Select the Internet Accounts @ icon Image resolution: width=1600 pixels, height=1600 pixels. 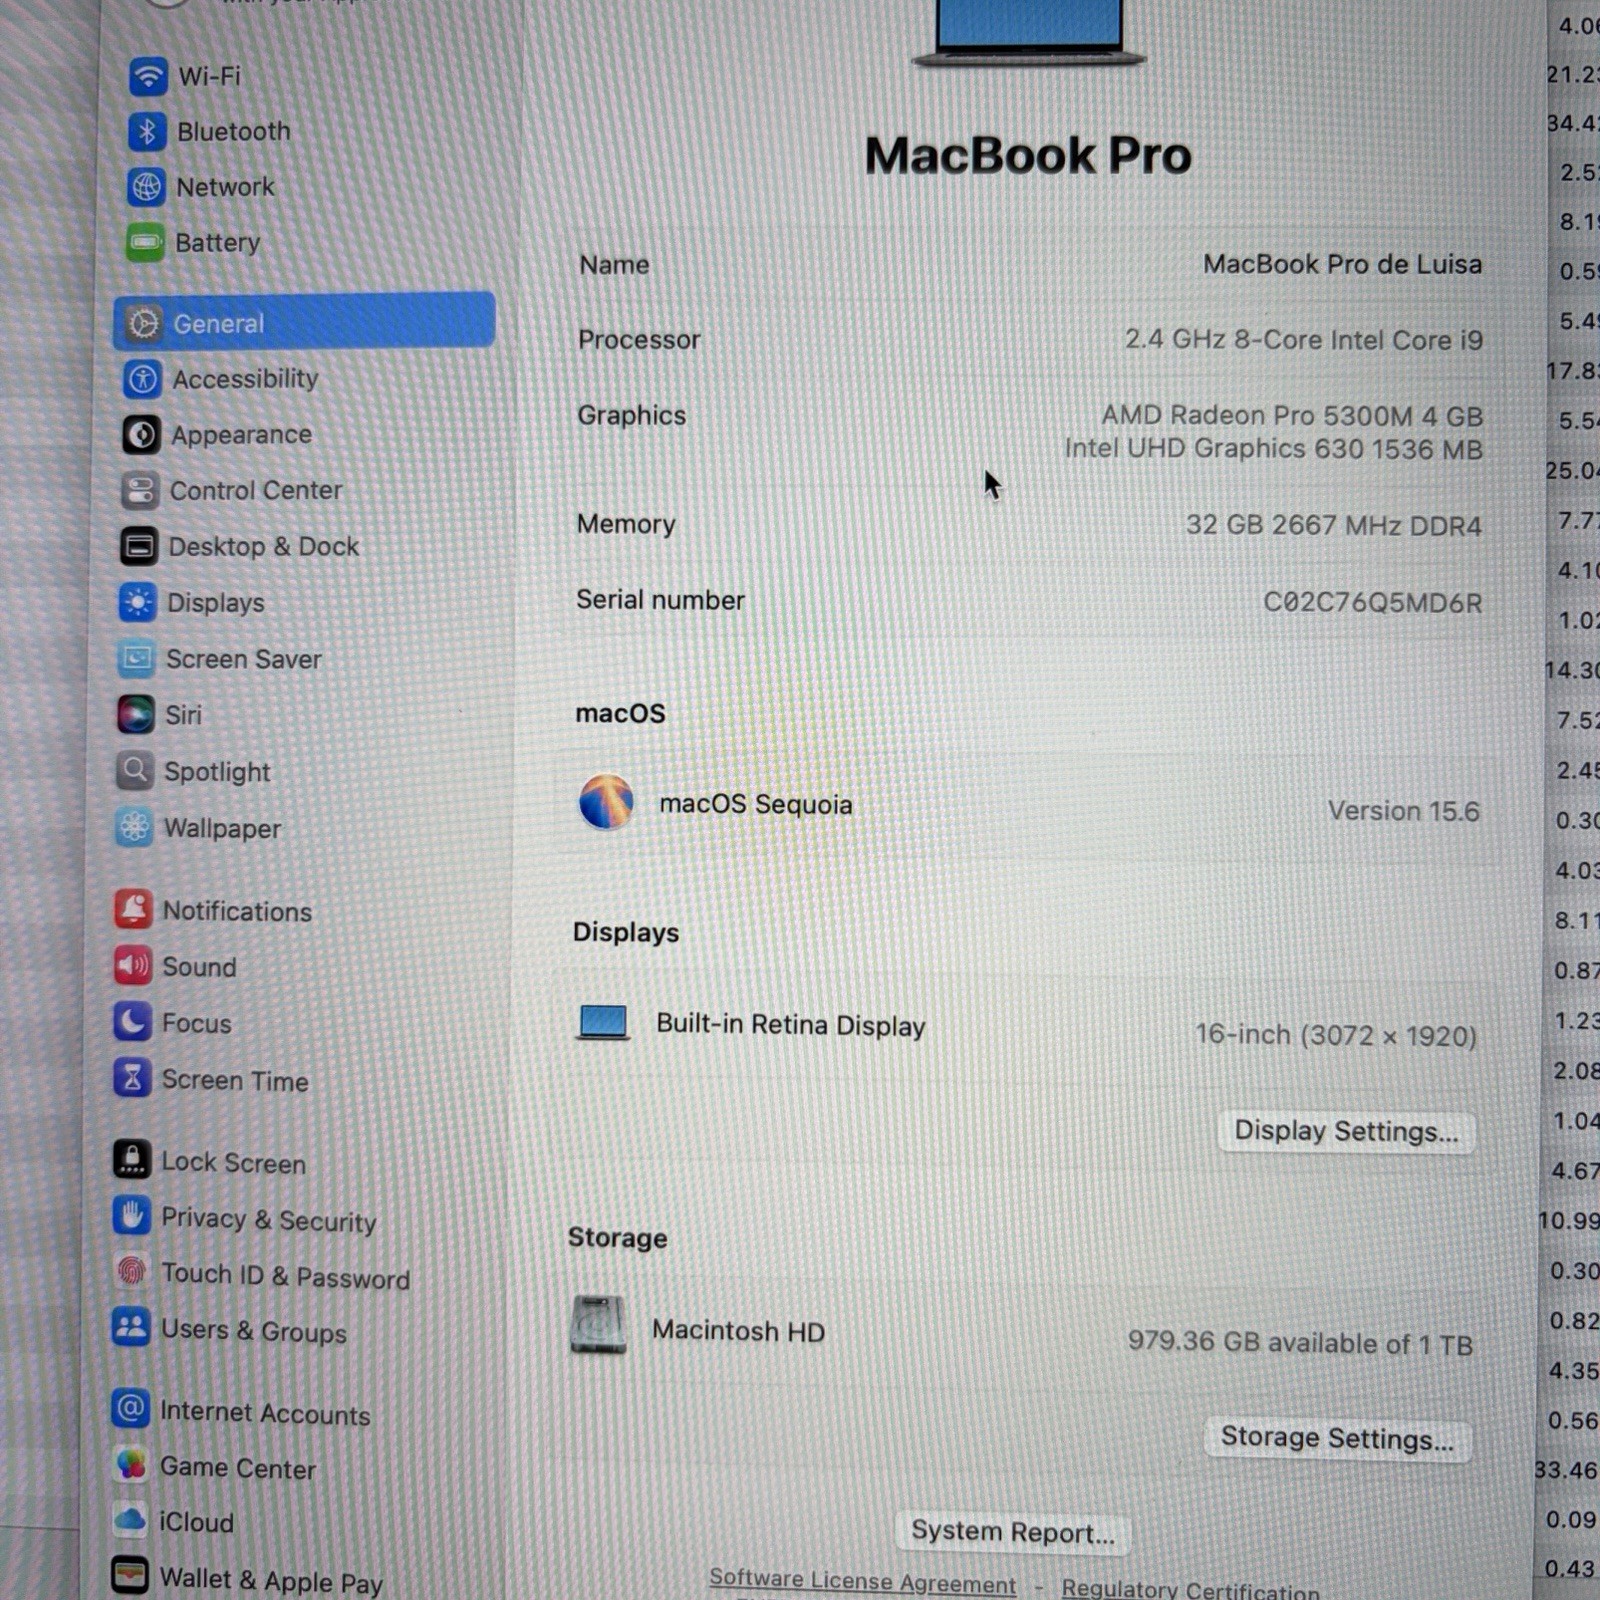coord(130,1409)
